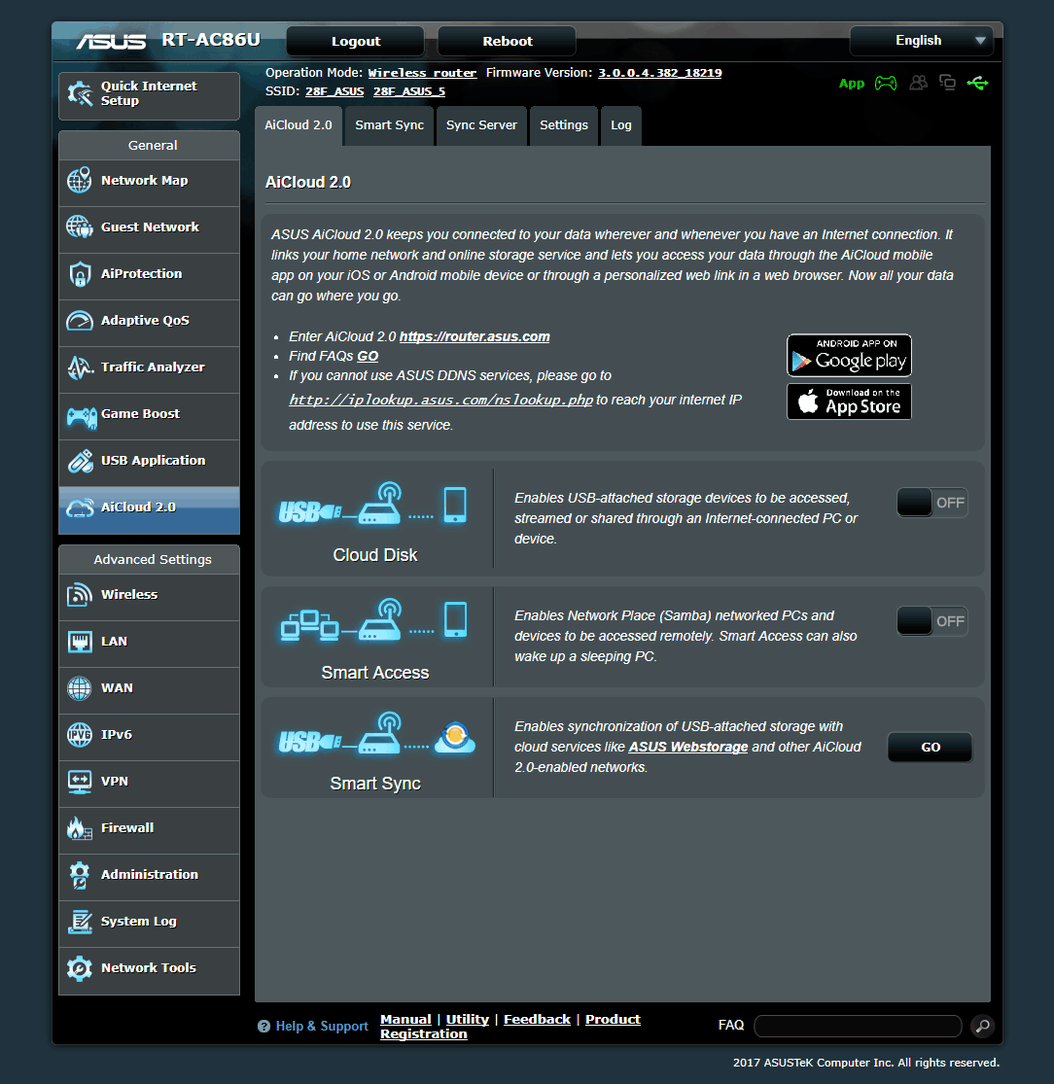1054x1084 pixels.
Task: Open Quick Internet Setup wizard icon
Action: (79, 93)
